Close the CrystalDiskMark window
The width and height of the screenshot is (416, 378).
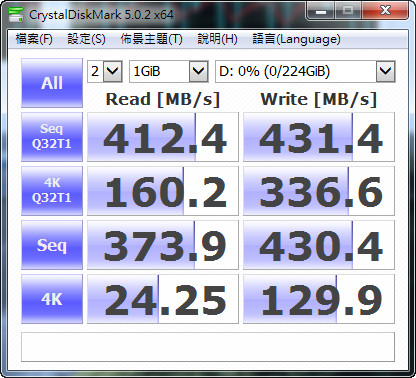coord(385,11)
